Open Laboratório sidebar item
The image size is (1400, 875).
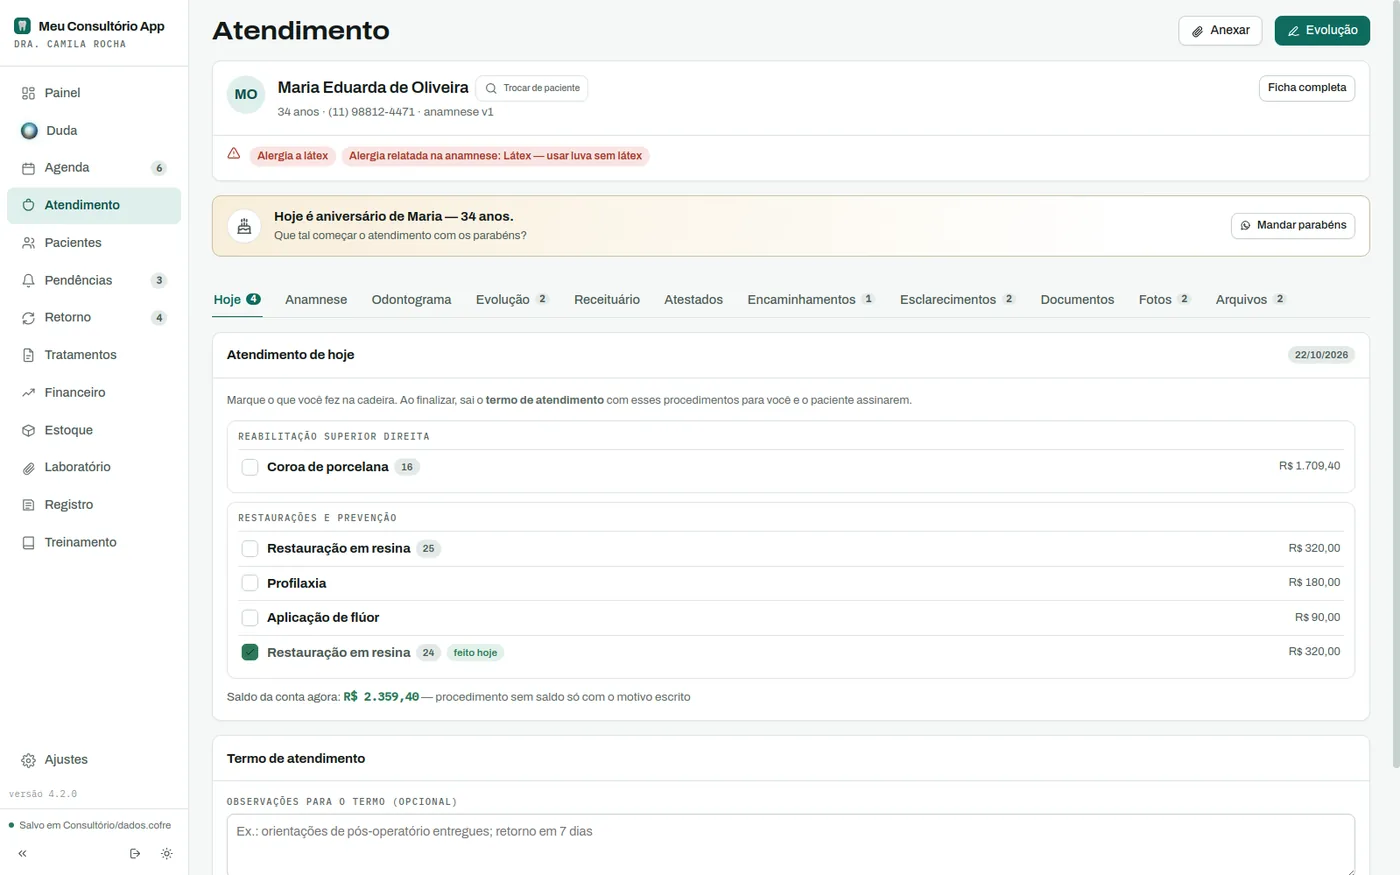click(94, 467)
